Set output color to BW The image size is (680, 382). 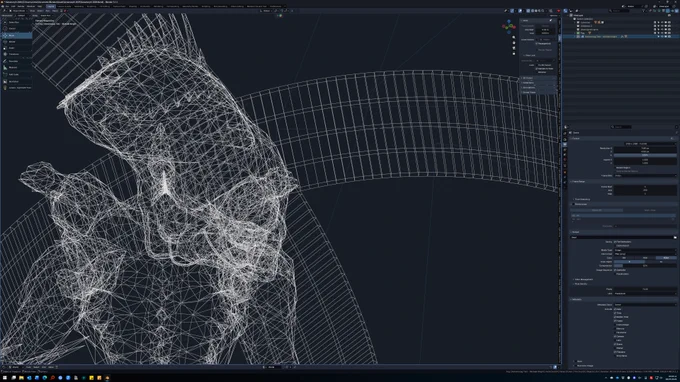point(624,258)
